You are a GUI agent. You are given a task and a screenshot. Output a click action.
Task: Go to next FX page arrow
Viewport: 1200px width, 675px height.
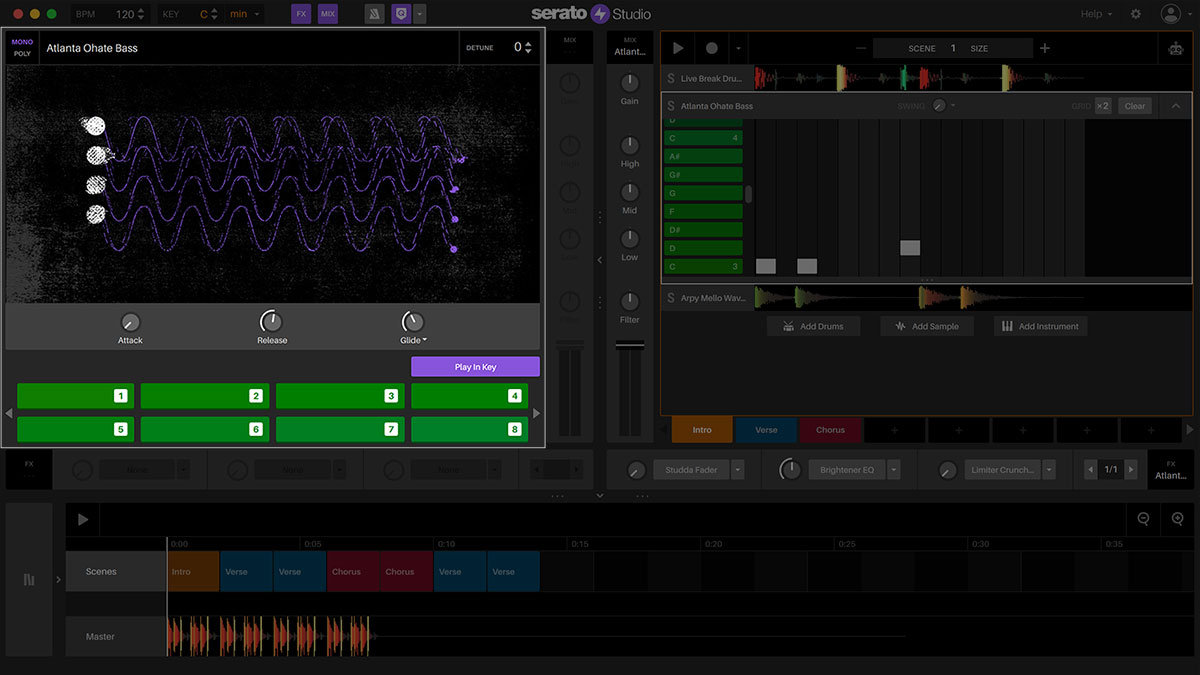point(1131,470)
